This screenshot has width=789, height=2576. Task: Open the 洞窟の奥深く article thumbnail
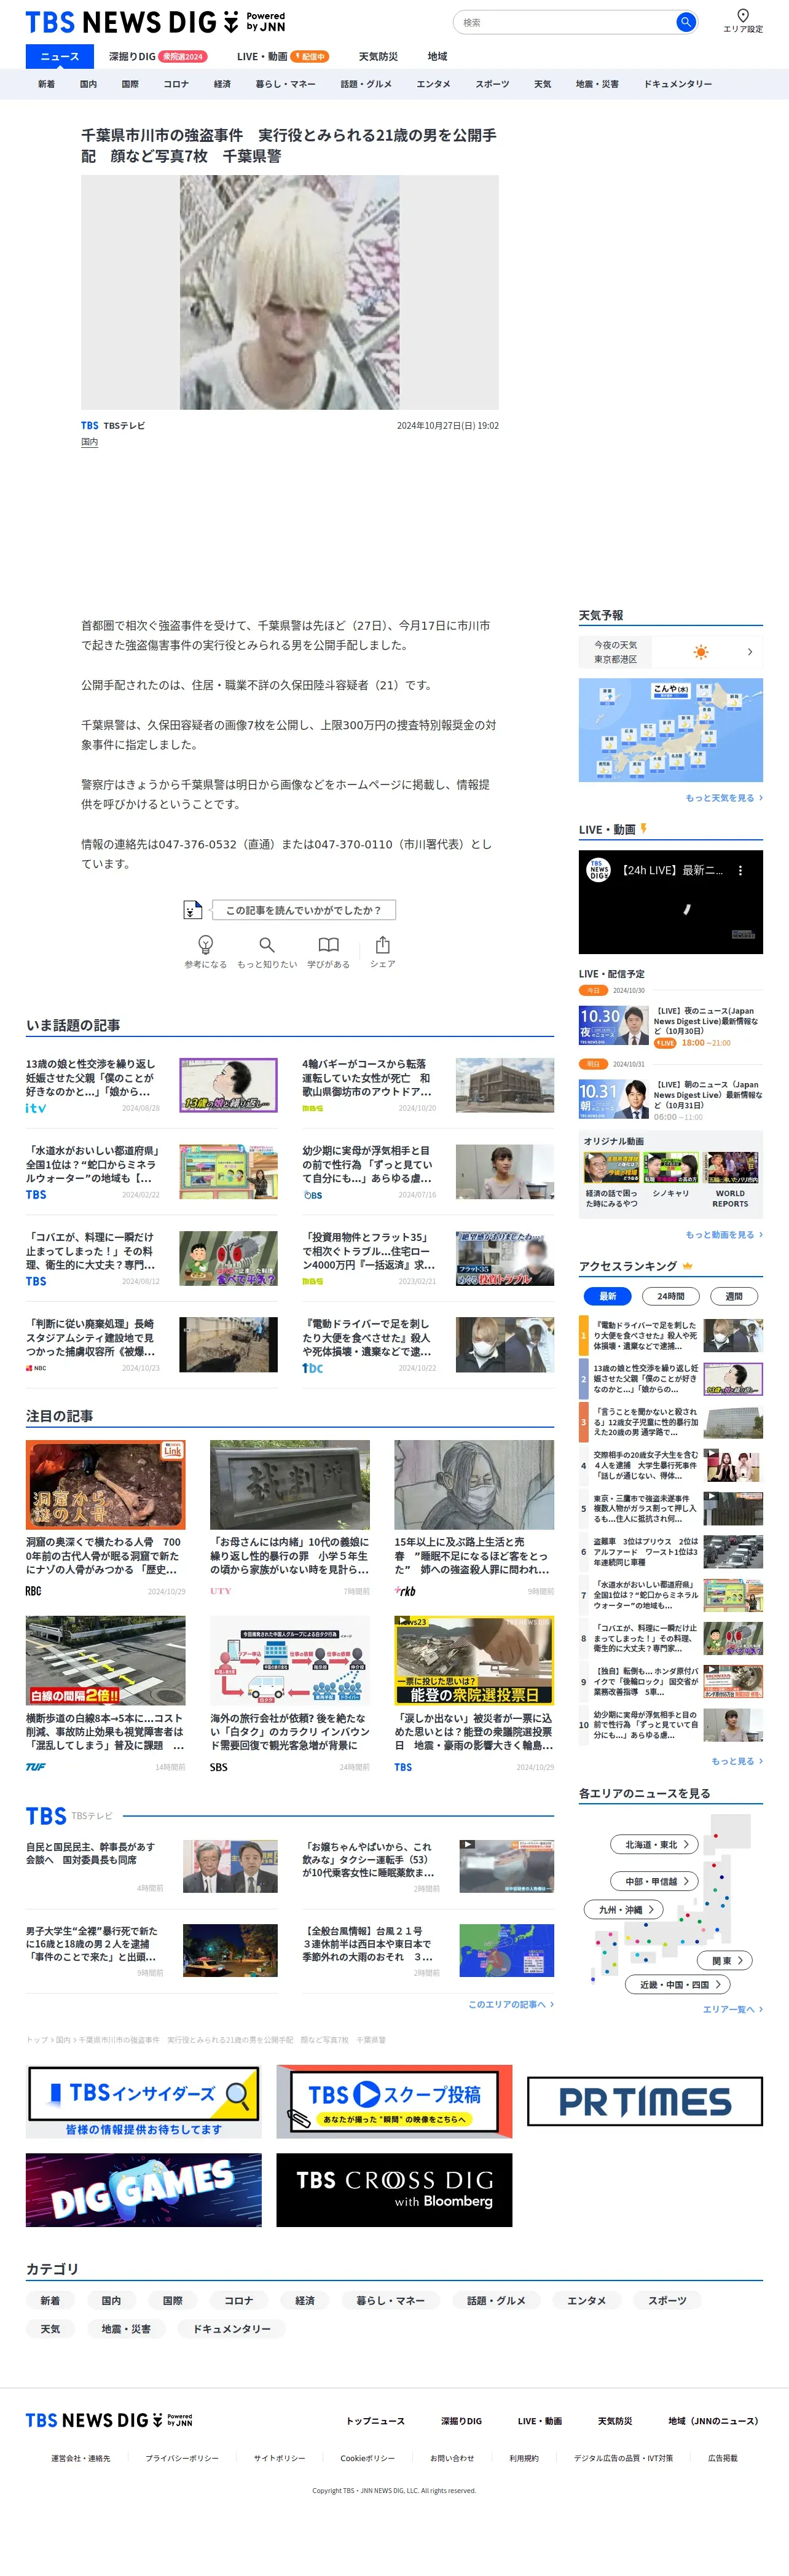(106, 1484)
